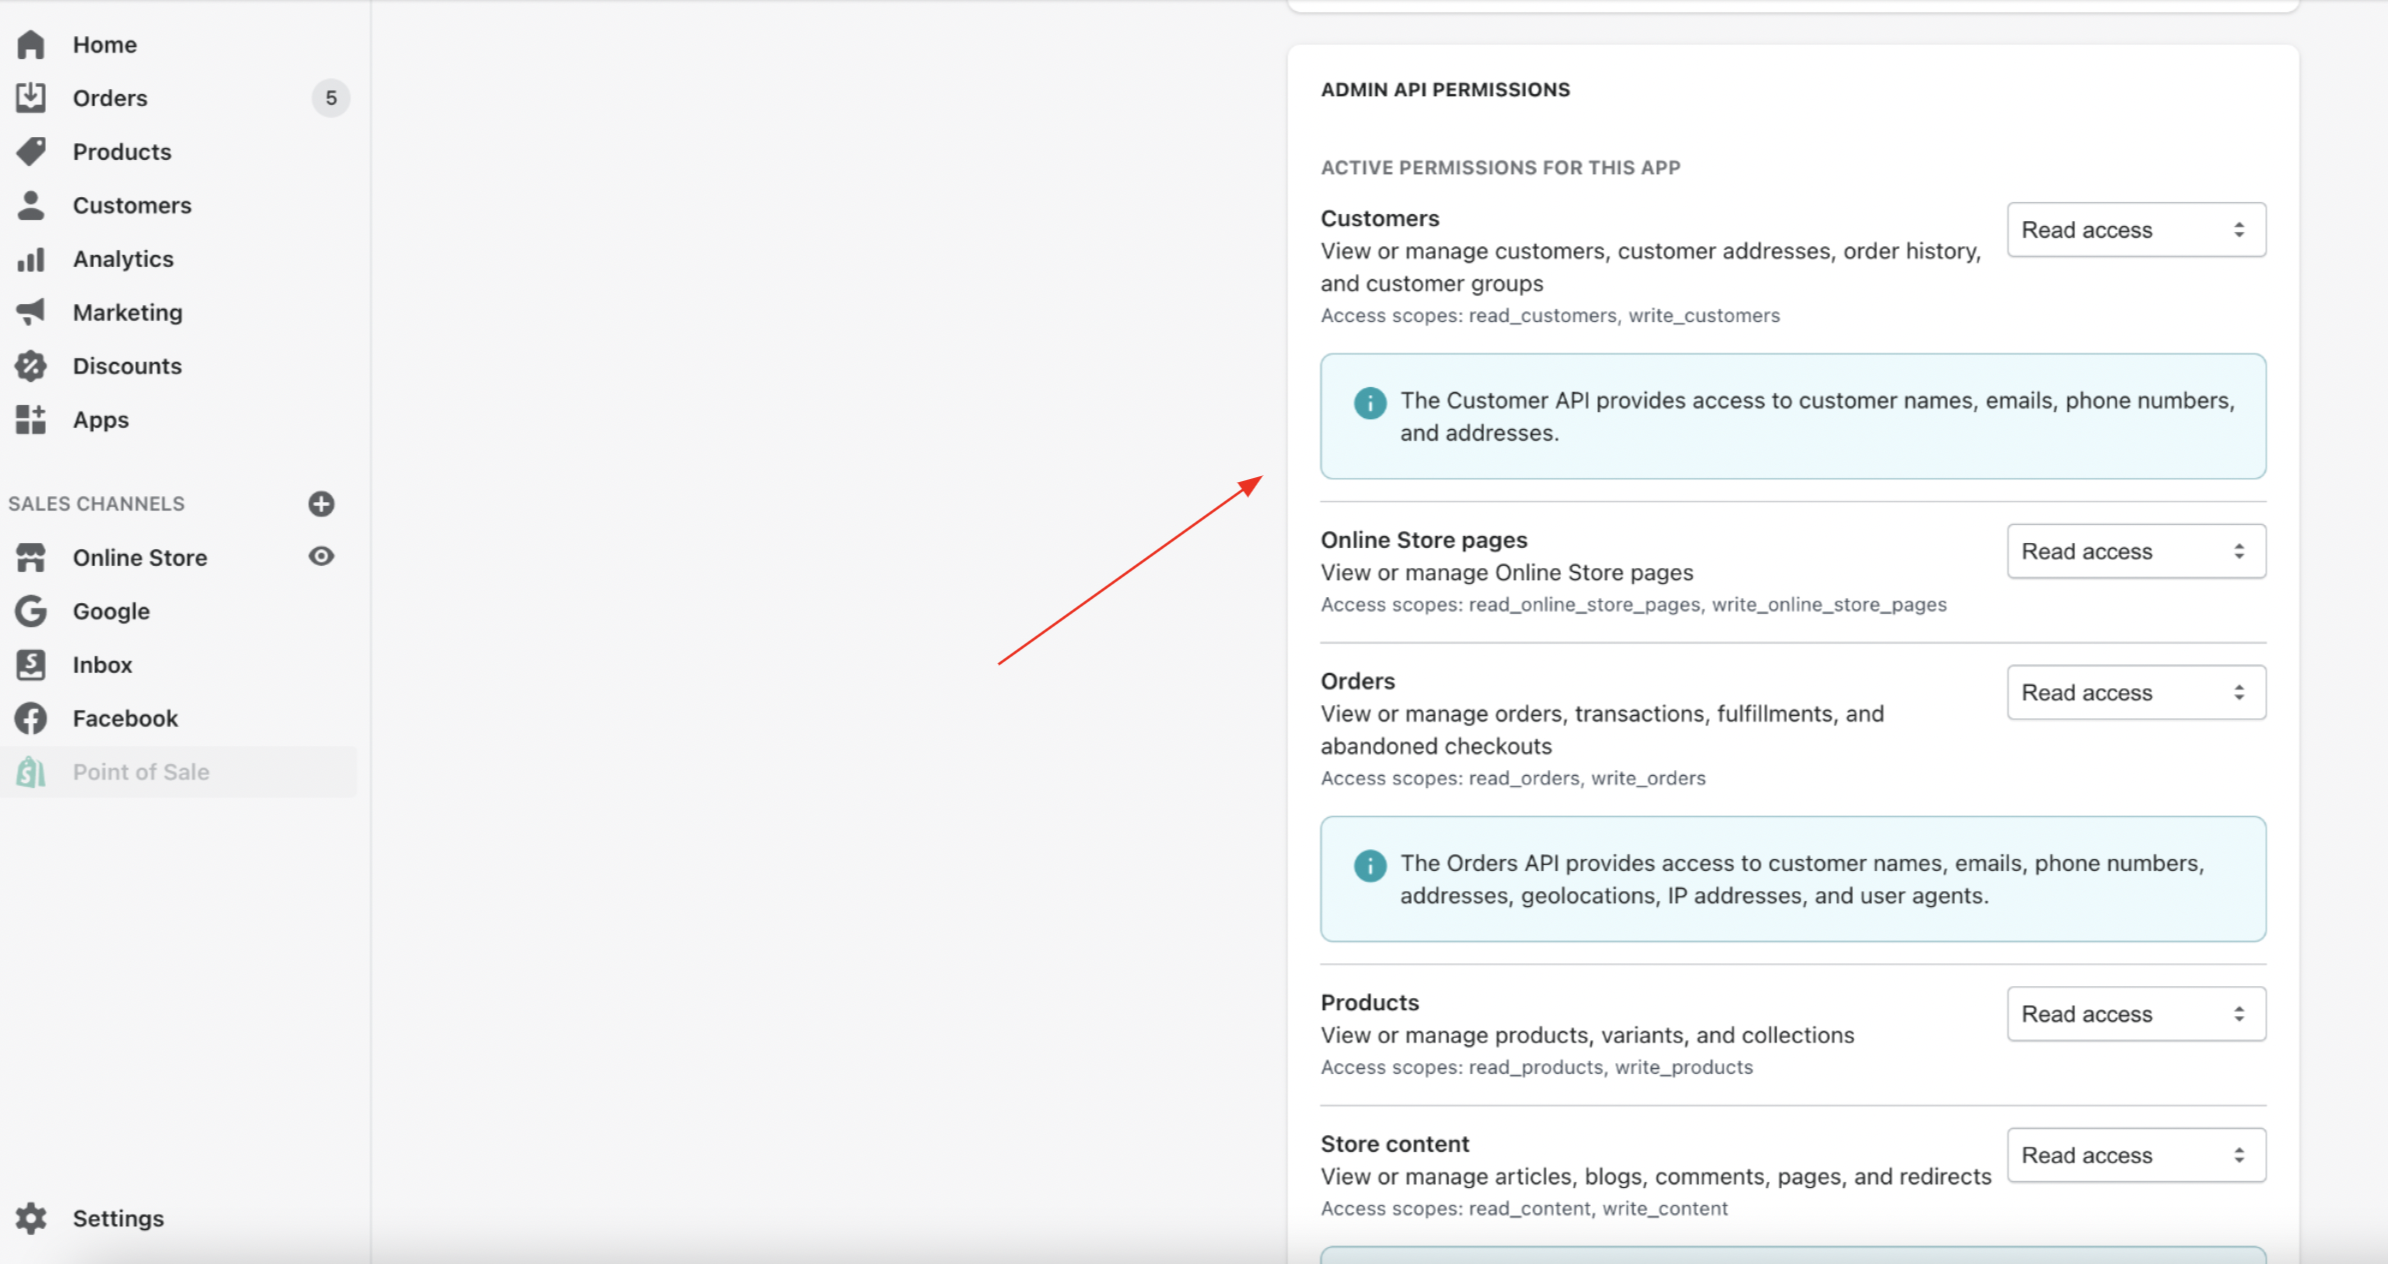Change Orders permission access dropdown

[x=2135, y=692]
